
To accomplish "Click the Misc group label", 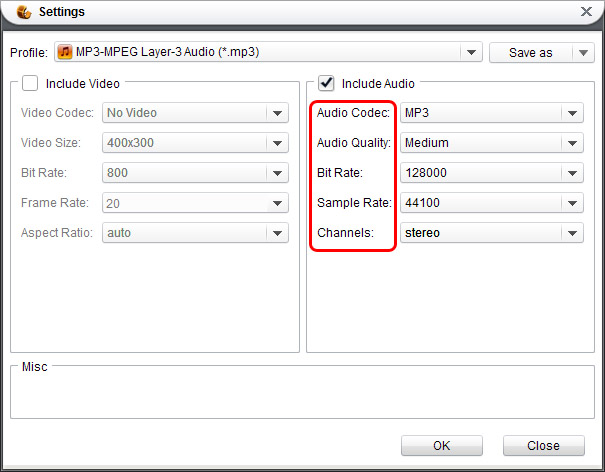I will click(x=35, y=367).
